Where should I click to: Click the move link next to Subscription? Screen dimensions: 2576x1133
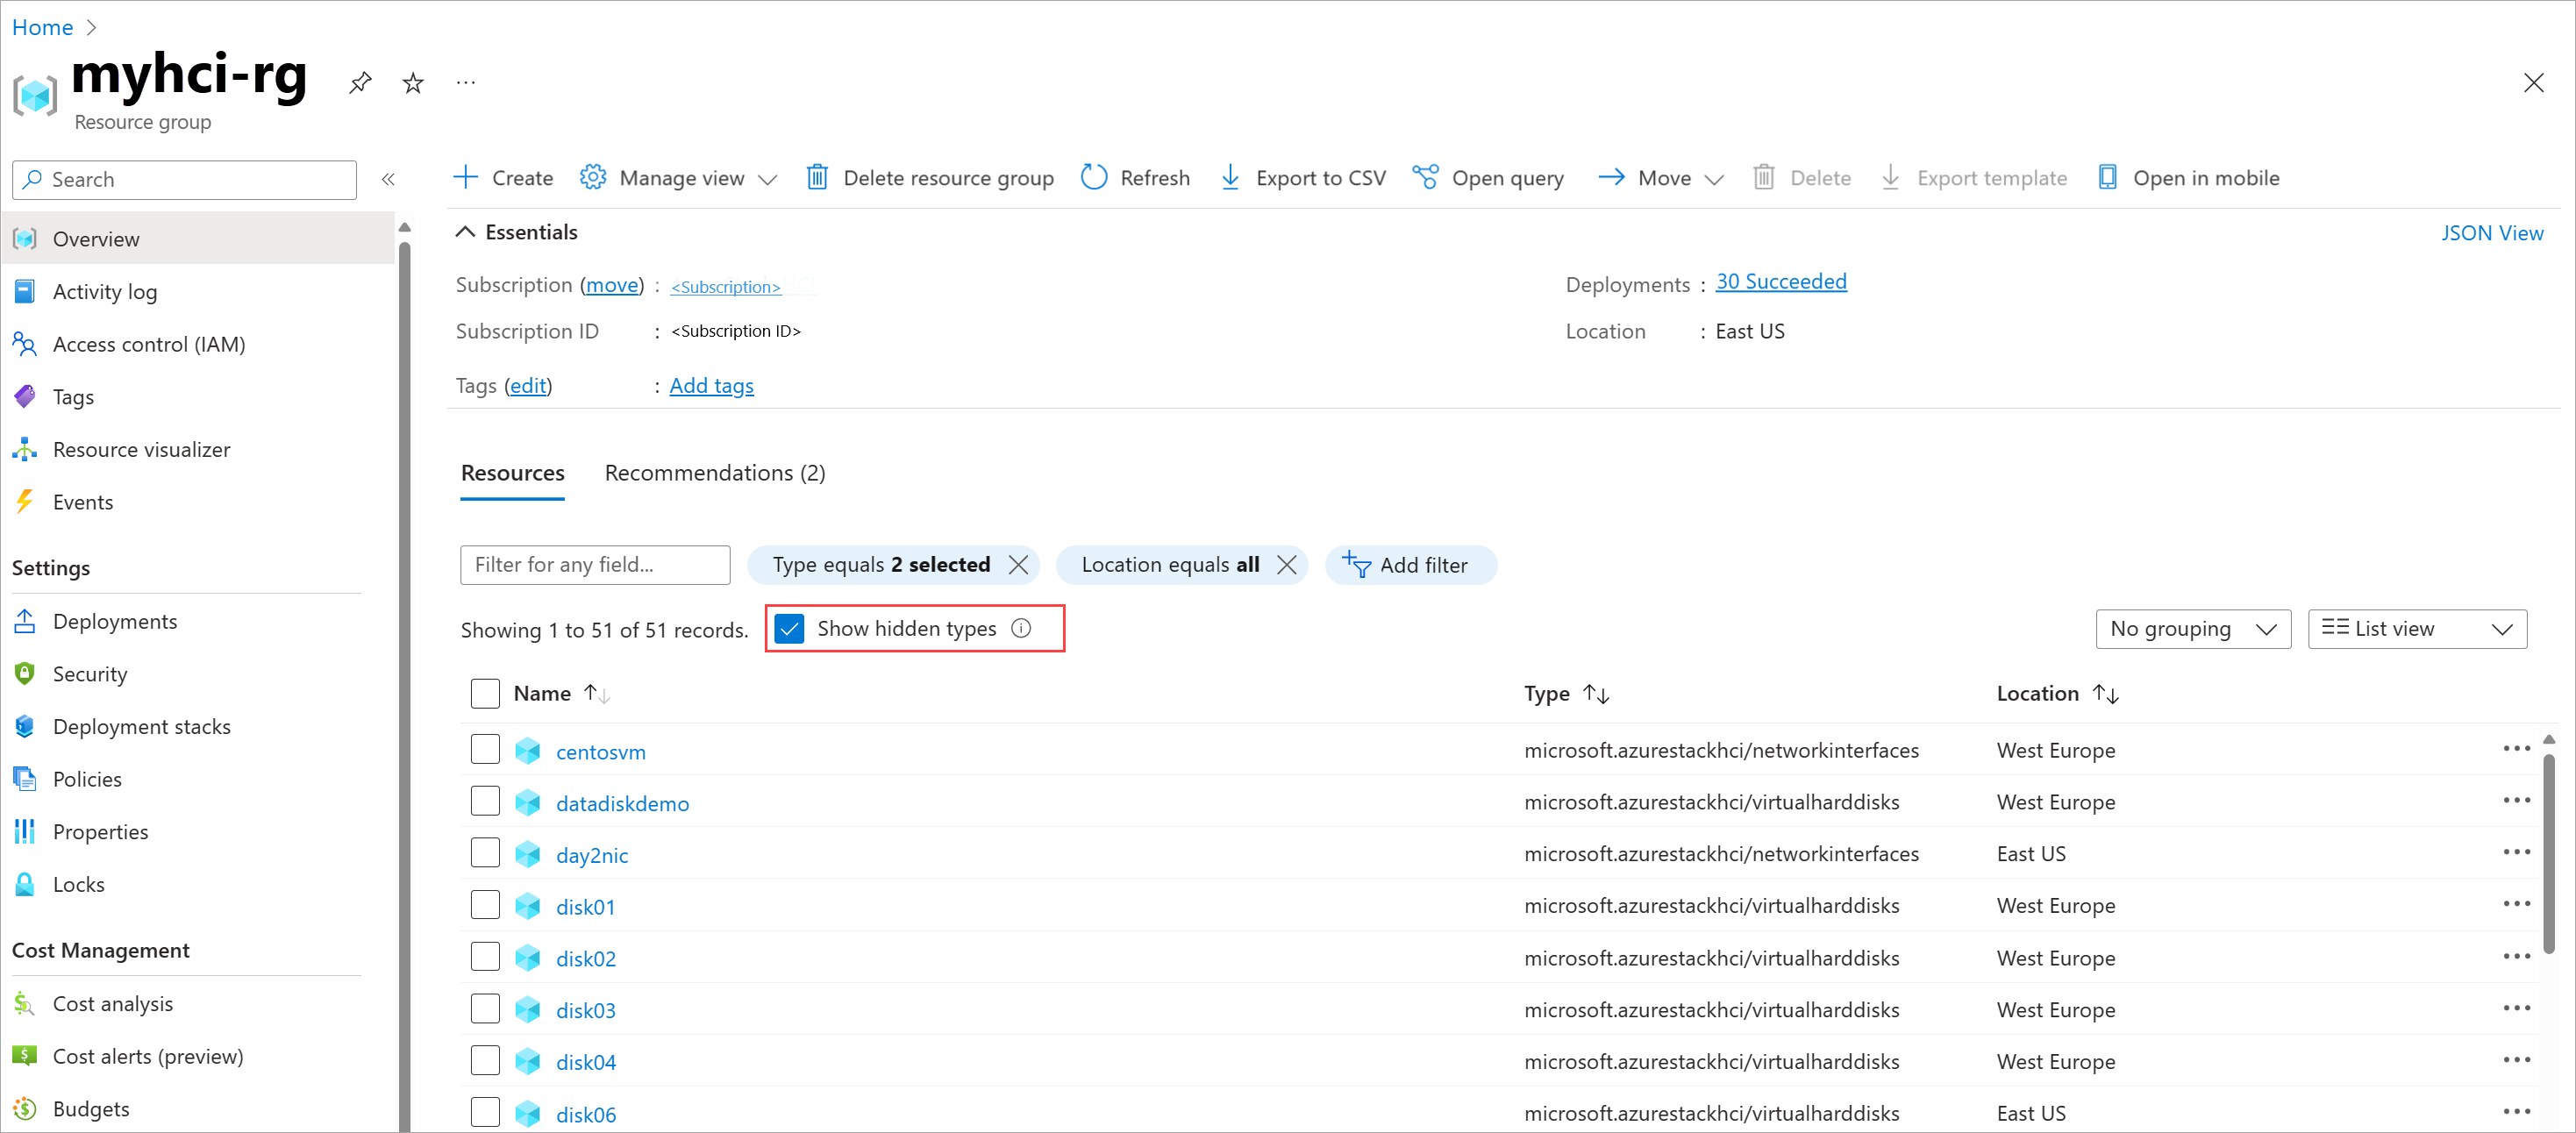(612, 285)
